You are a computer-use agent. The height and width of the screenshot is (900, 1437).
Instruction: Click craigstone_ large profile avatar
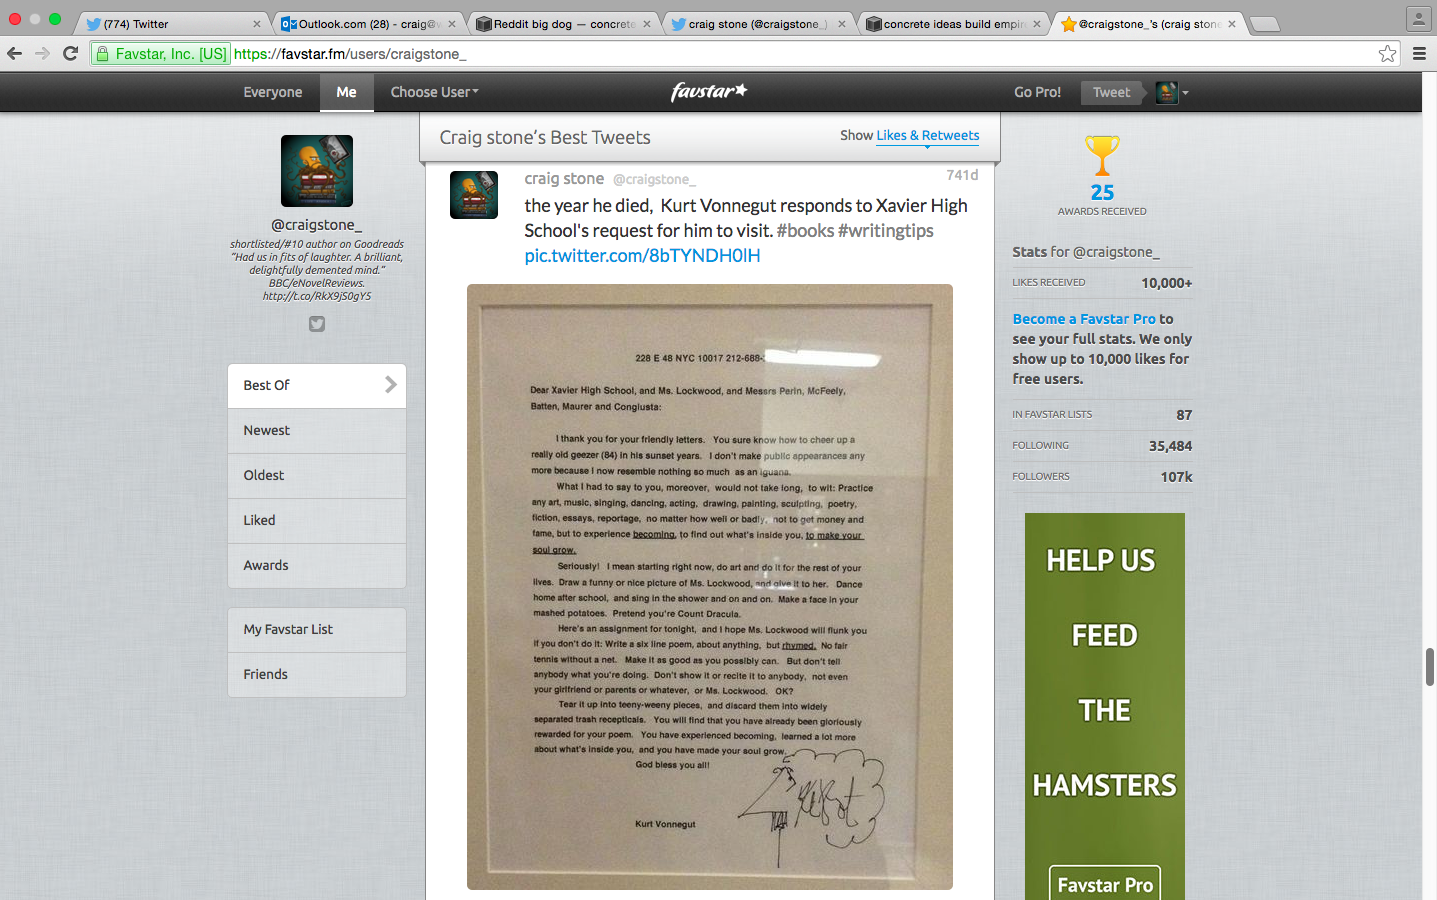pyautogui.click(x=317, y=171)
